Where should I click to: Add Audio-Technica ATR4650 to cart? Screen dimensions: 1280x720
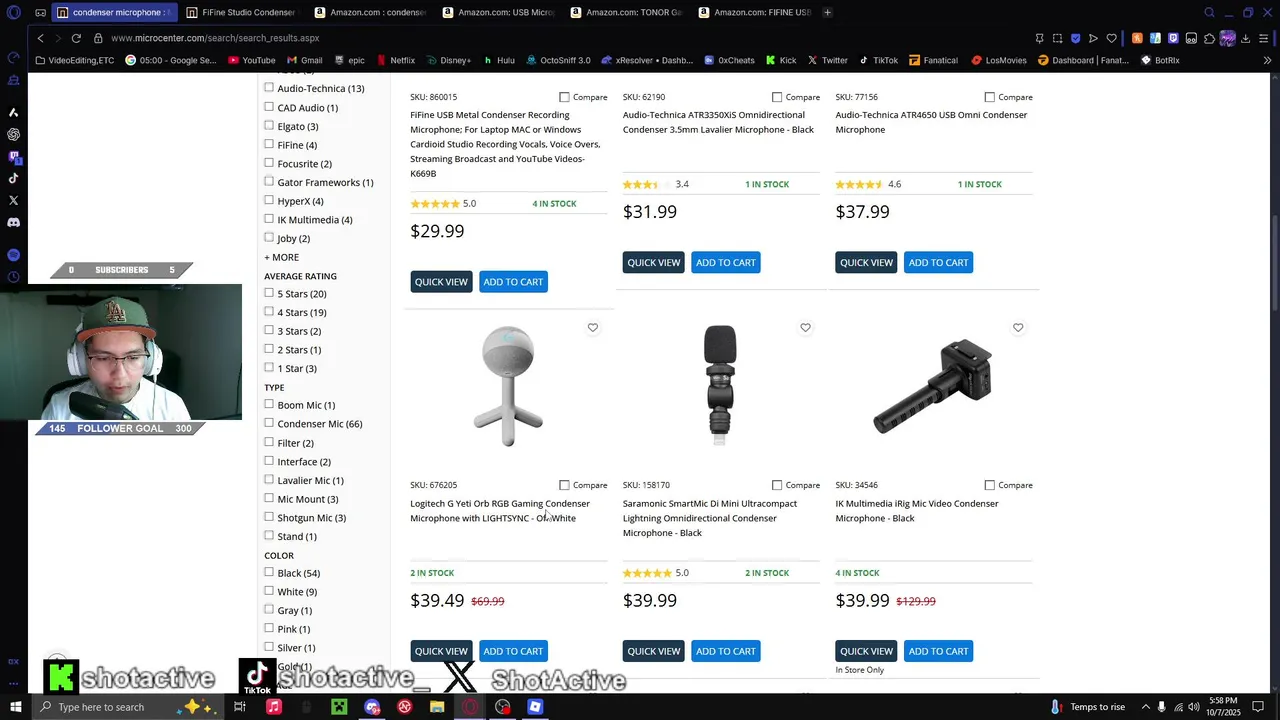(938, 263)
